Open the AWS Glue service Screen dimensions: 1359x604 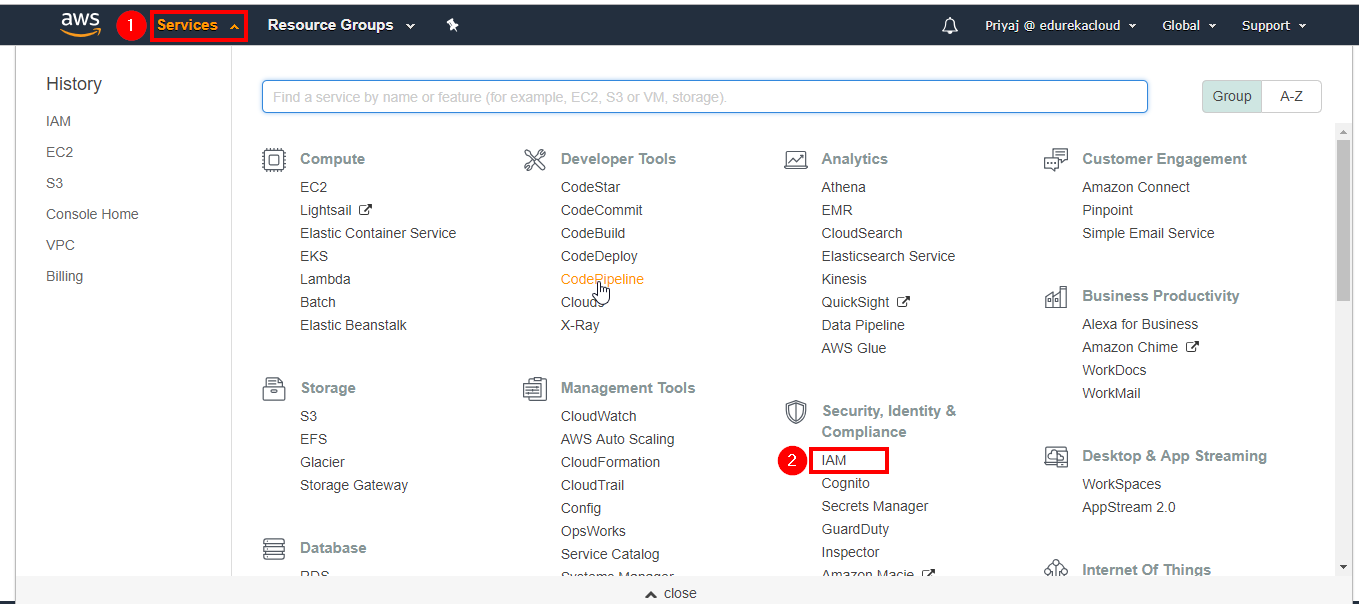[x=853, y=348]
